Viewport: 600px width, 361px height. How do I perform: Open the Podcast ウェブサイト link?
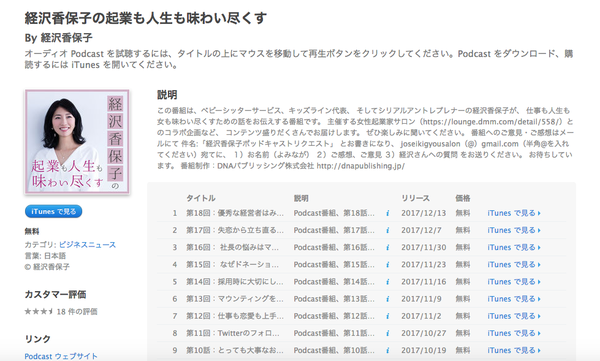pos(61,356)
